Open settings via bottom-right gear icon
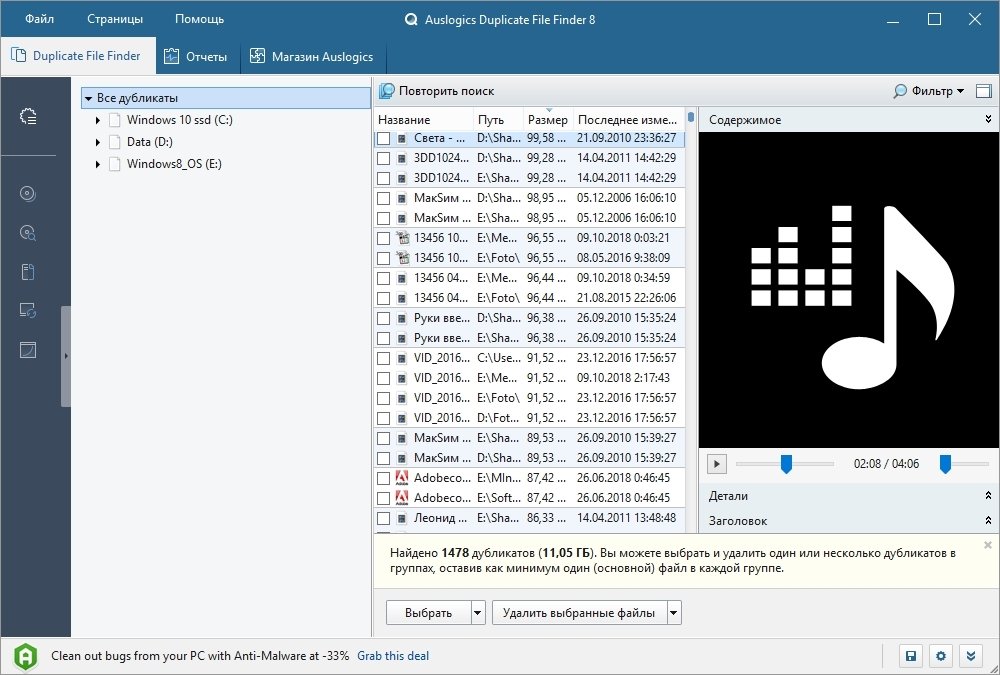The height and width of the screenshot is (675, 1000). [x=940, y=656]
